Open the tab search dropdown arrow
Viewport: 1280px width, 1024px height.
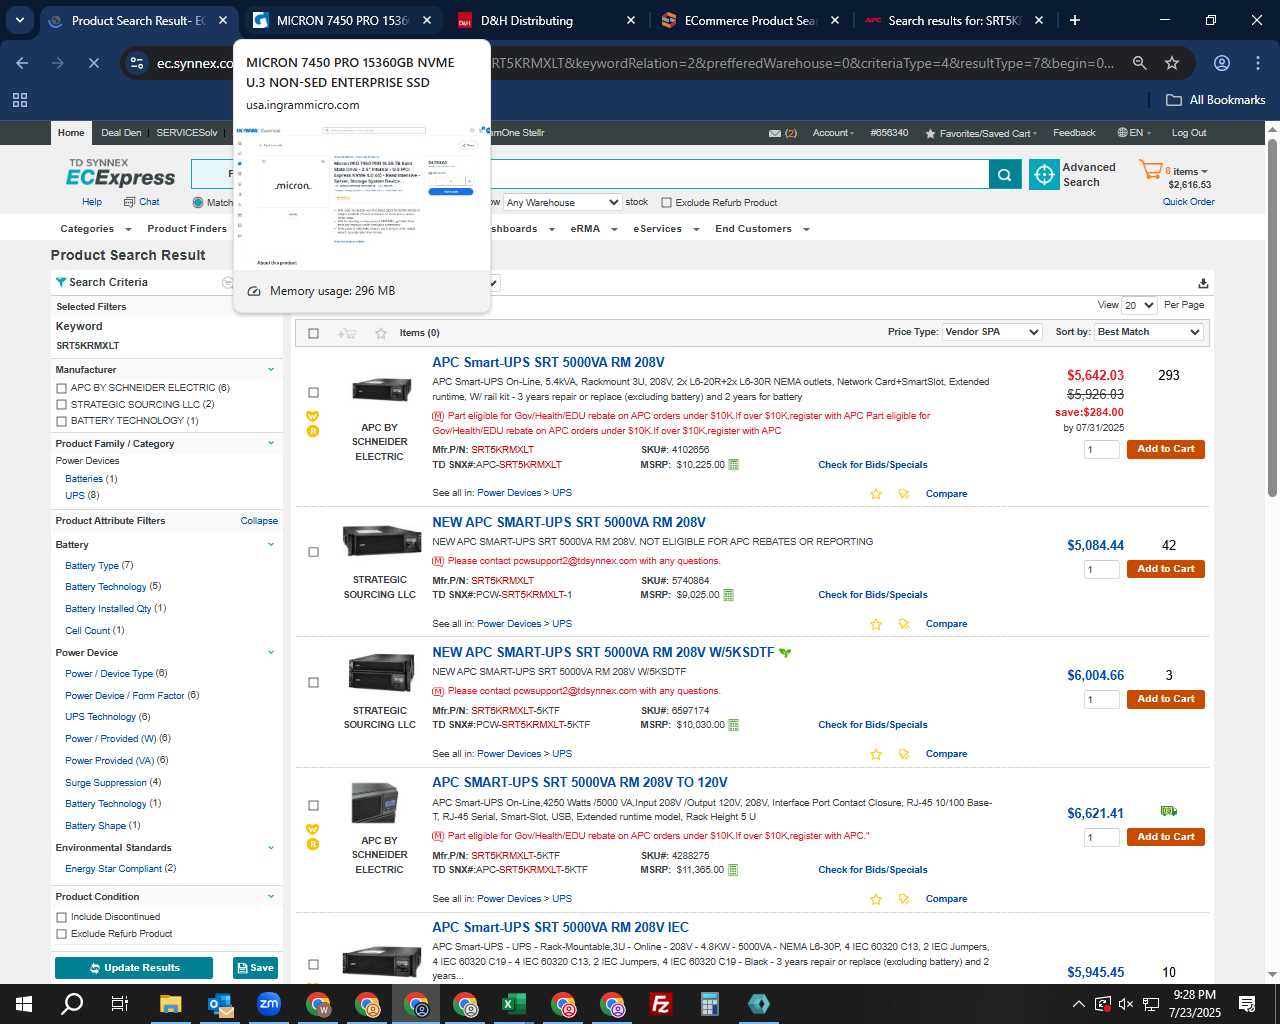click(19, 20)
